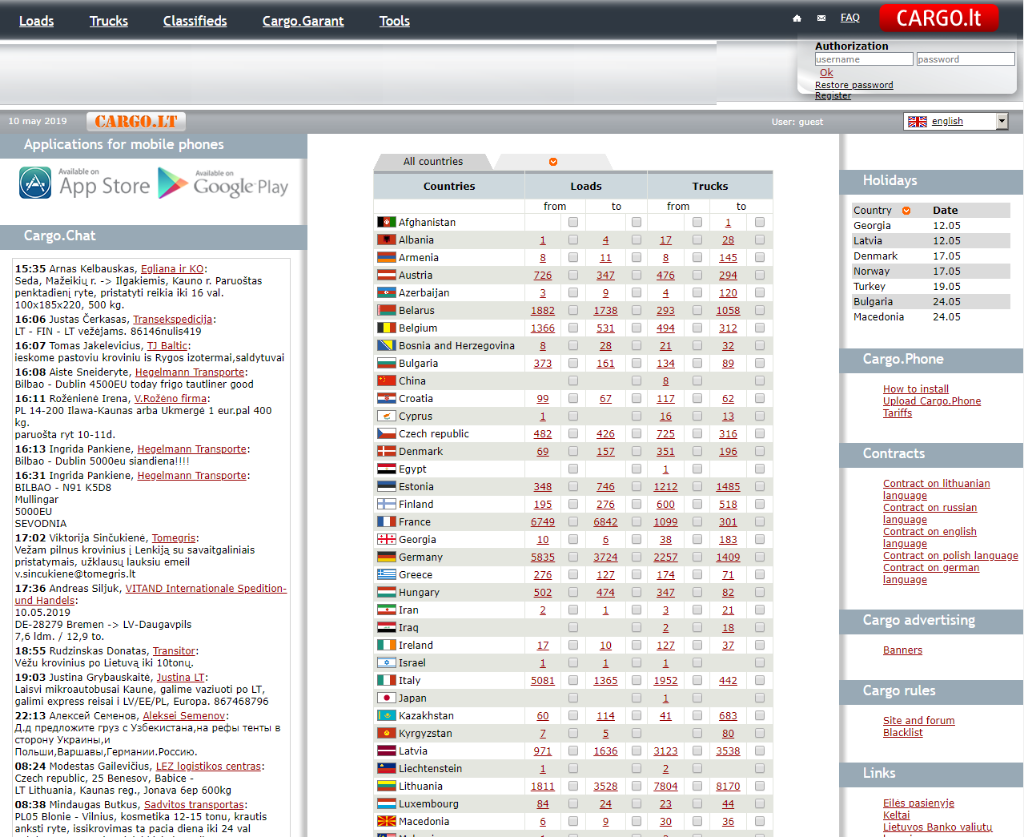Open How to install link
The image size is (1024, 837).
pos(916,388)
